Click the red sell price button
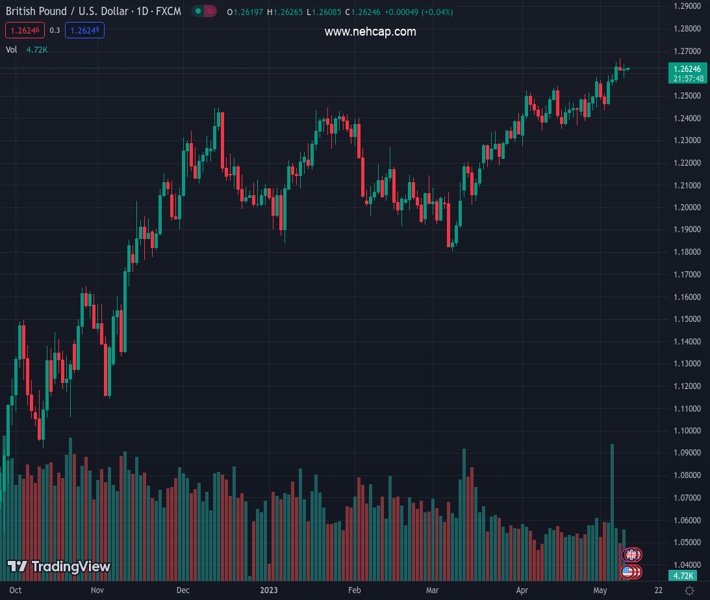Image resolution: width=710 pixels, height=600 pixels. coord(23,31)
